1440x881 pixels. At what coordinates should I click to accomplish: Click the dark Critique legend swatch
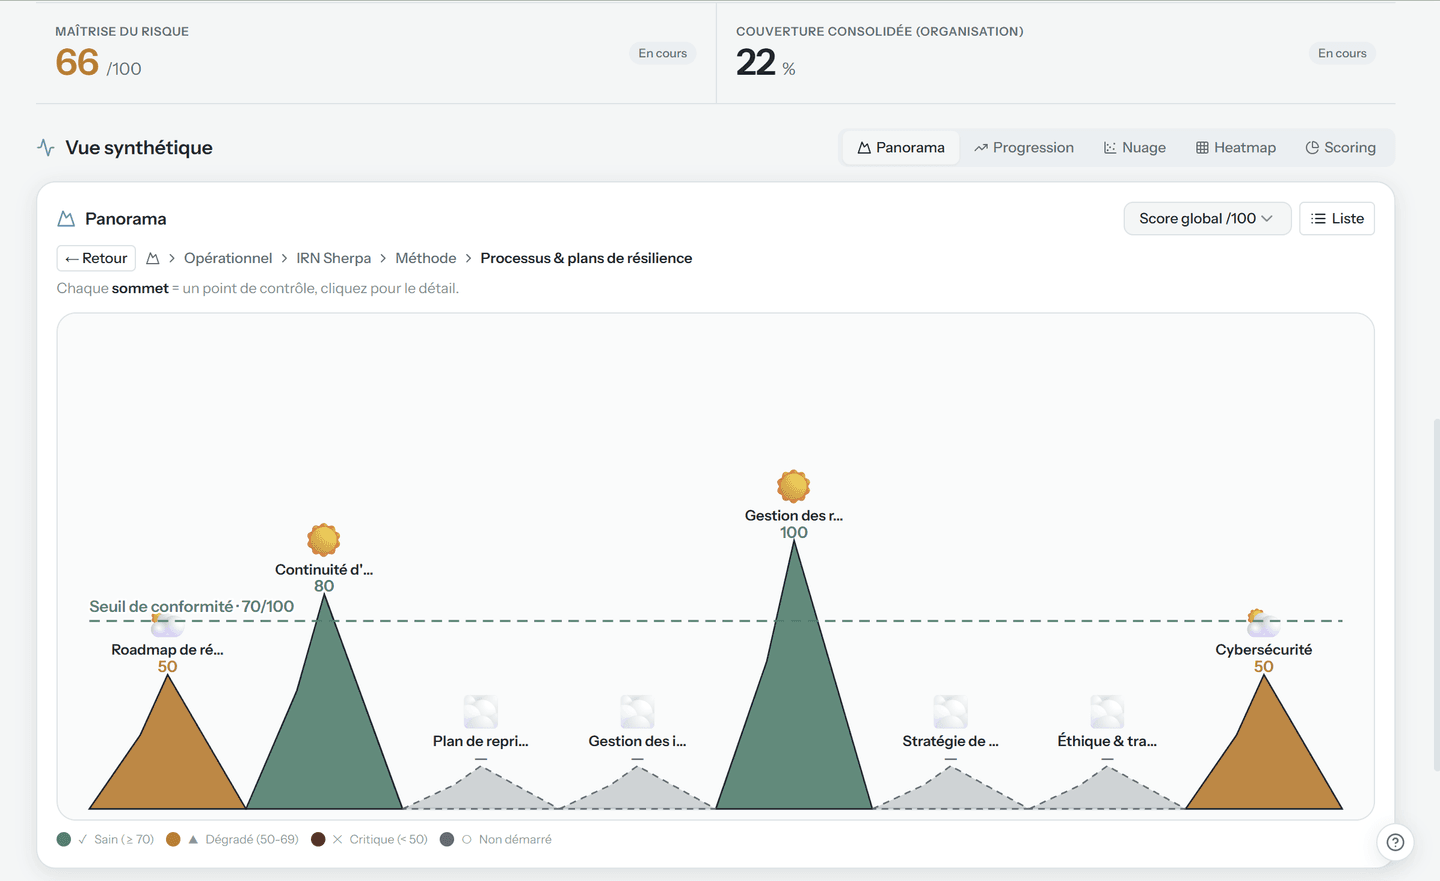pyautogui.click(x=318, y=839)
